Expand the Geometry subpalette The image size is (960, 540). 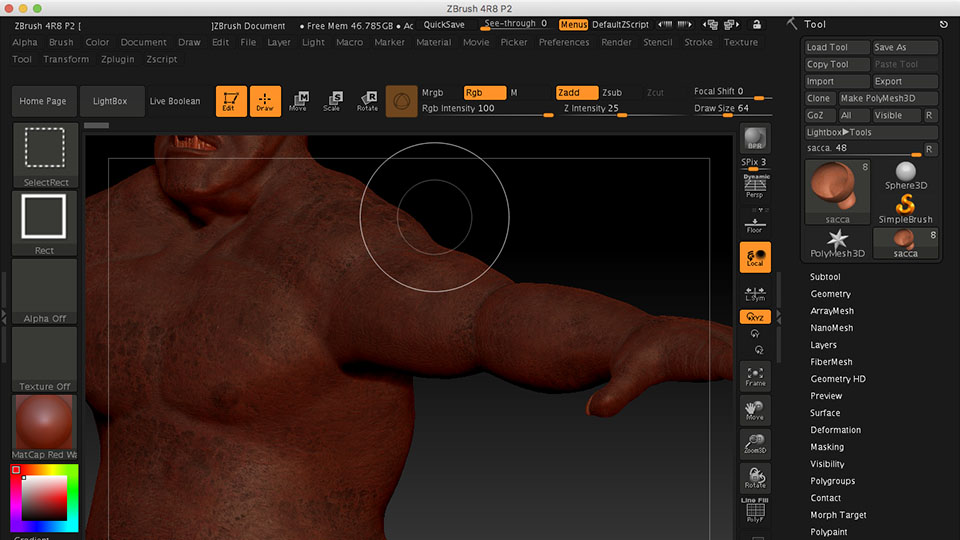pyautogui.click(x=830, y=294)
